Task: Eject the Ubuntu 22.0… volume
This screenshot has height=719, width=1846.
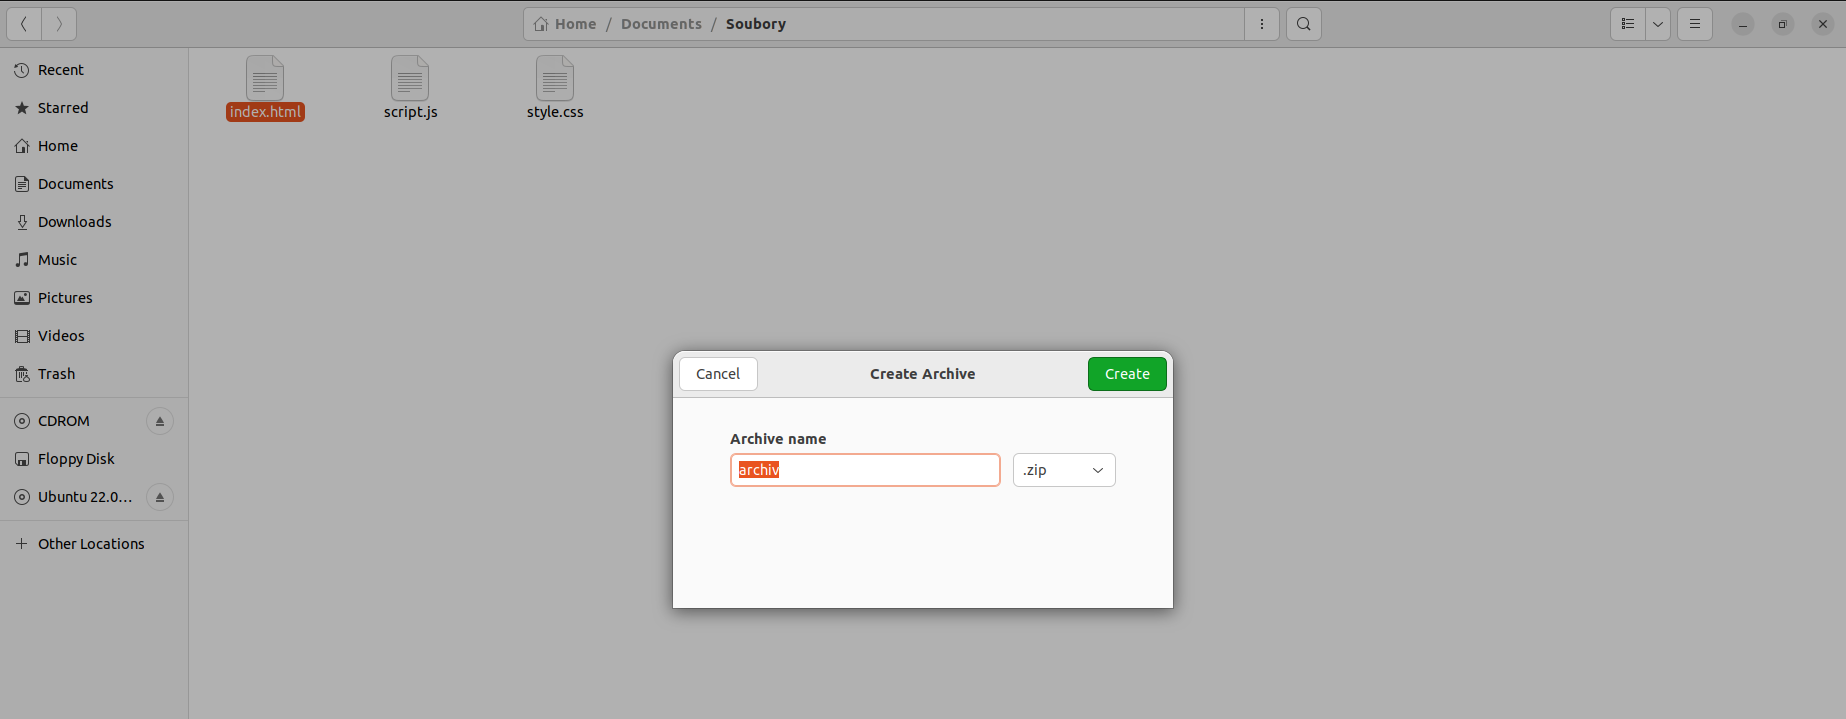Action: coord(160,497)
